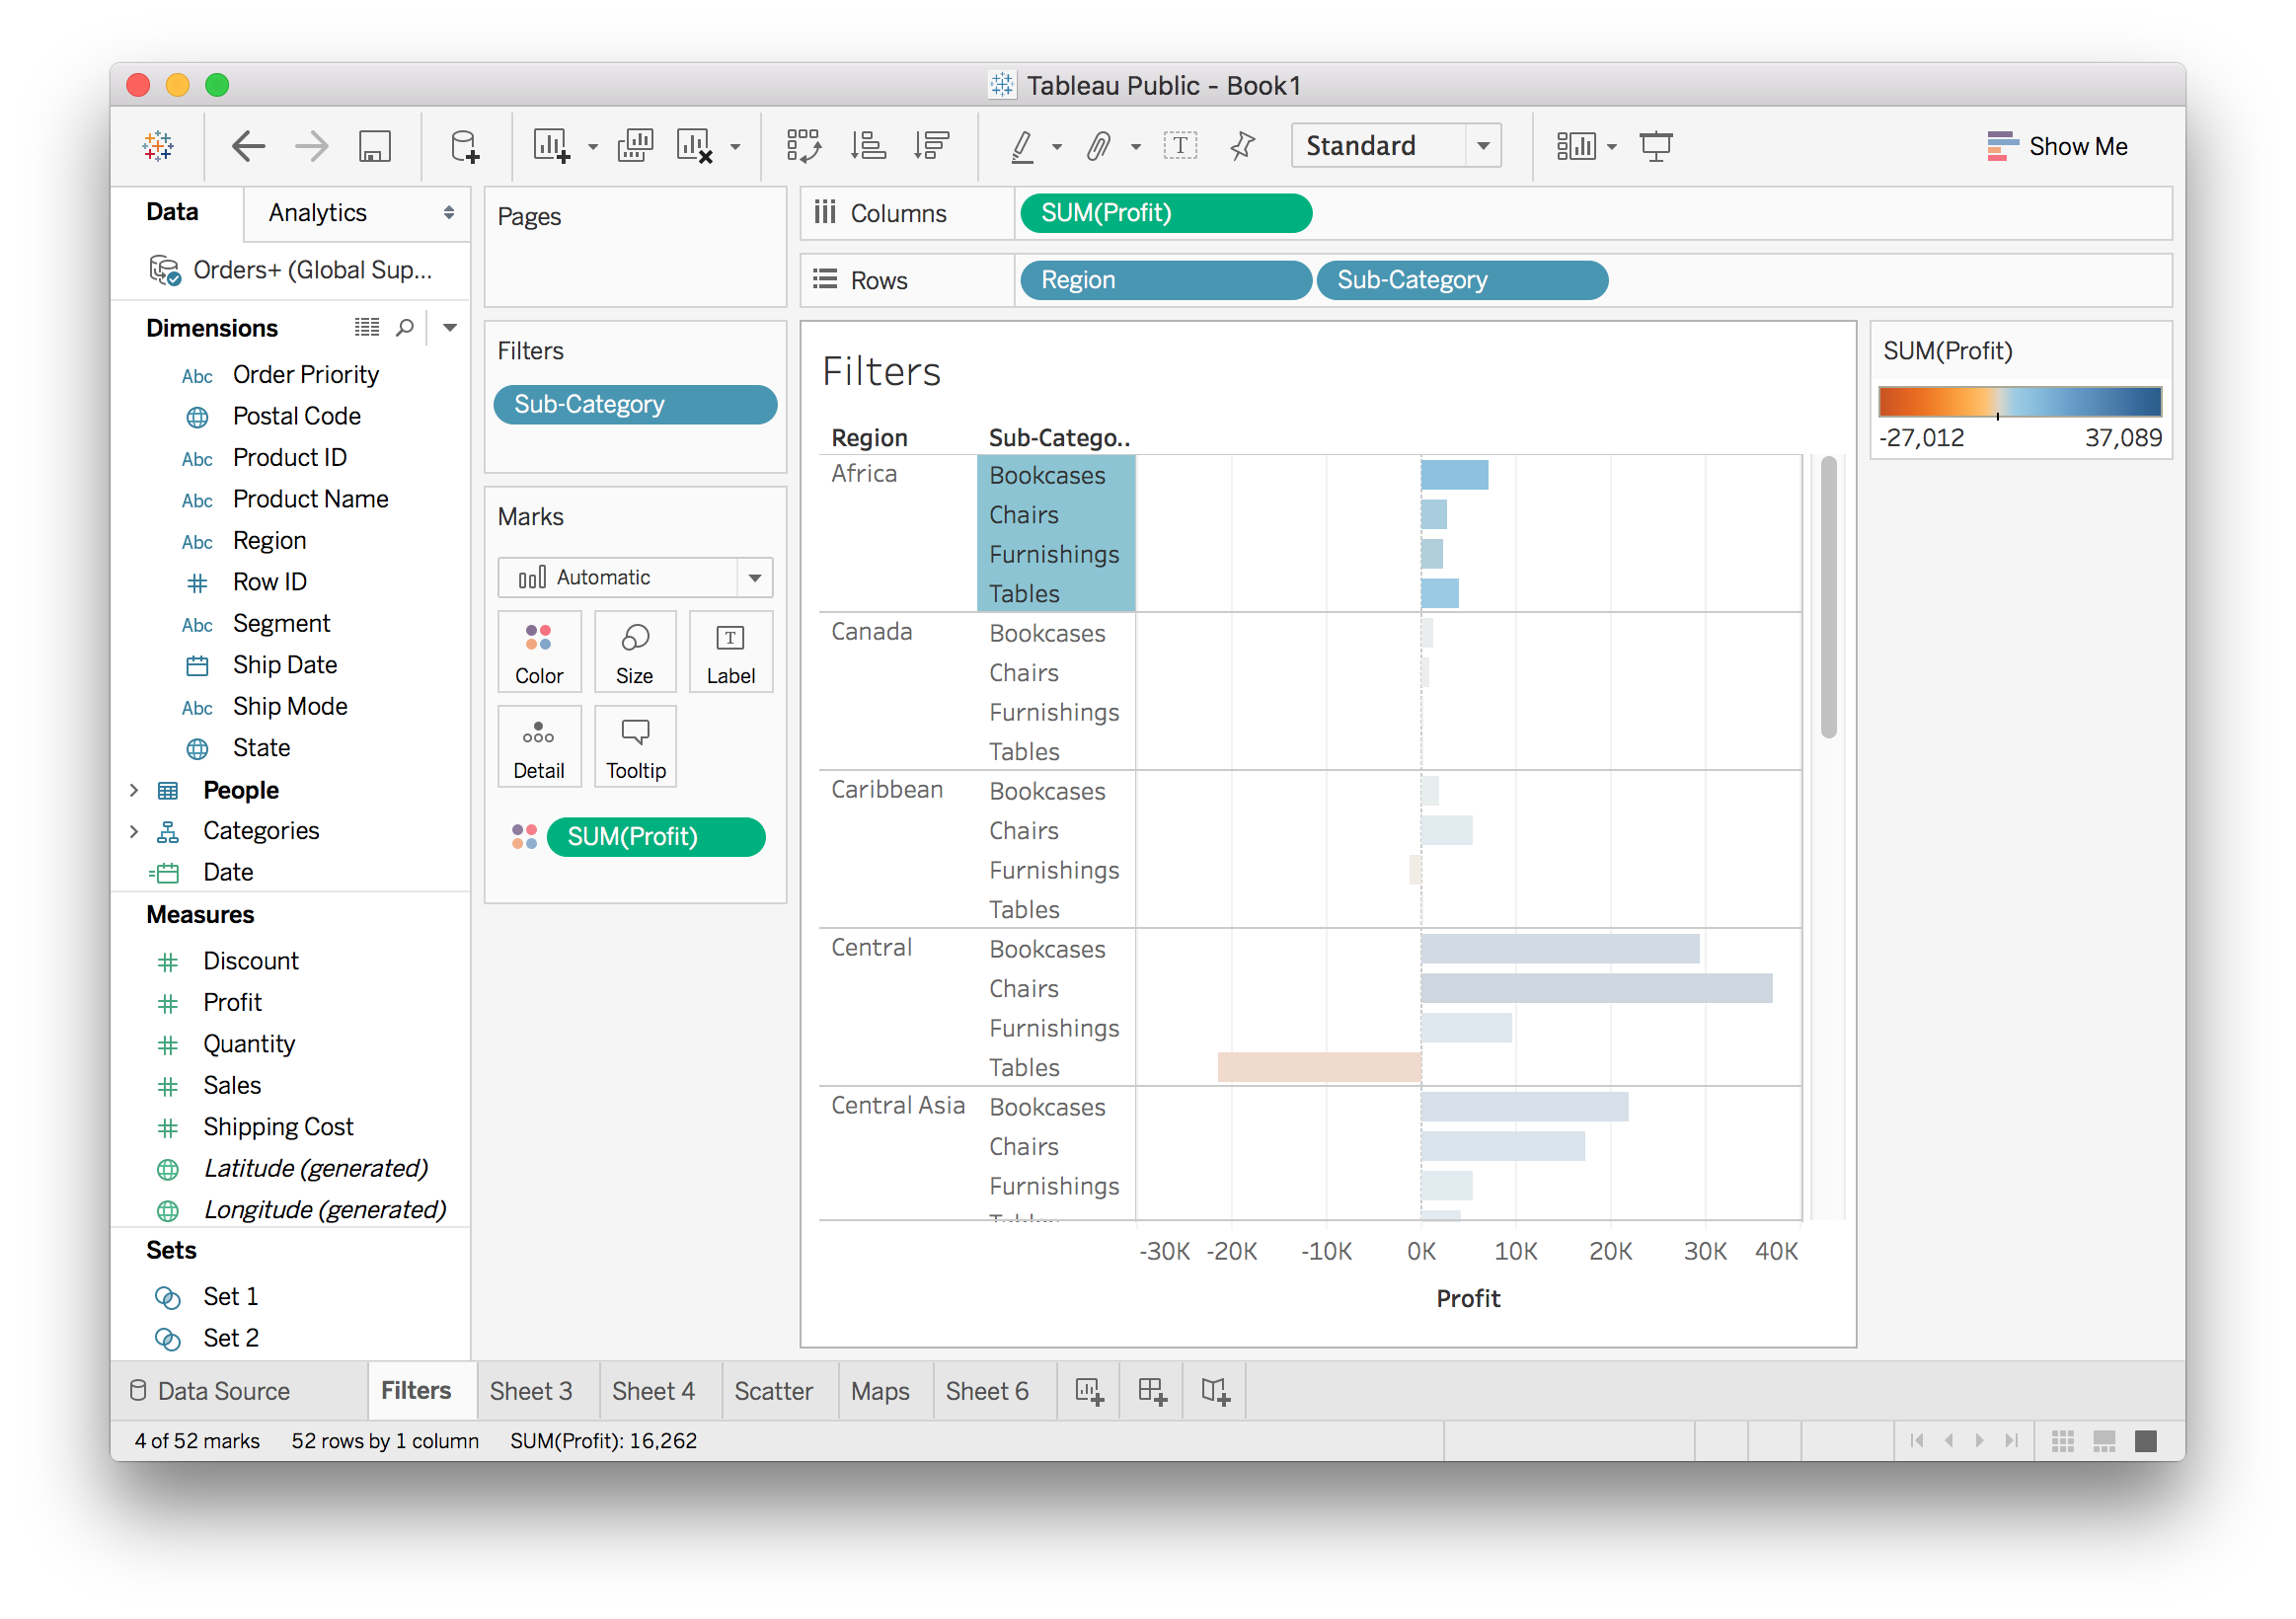
Task: Click the Save icon in toolbar
Action: (374, 146)
